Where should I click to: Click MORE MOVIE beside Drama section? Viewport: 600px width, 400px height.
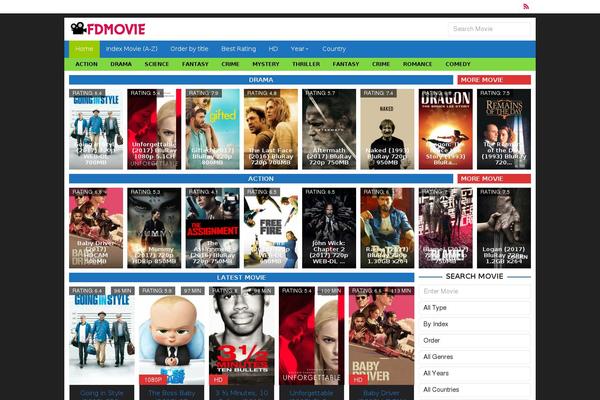(494, 80)
